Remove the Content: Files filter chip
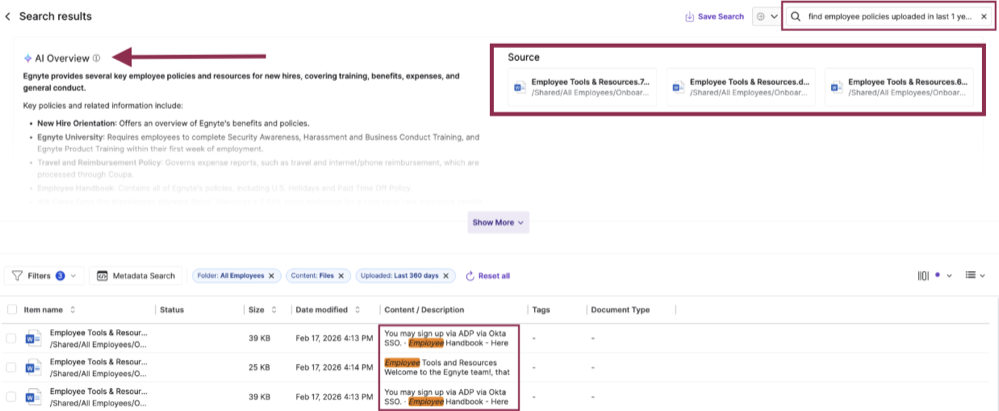The image size is (999, 411). pyautogui.click(x=340, y=276)
